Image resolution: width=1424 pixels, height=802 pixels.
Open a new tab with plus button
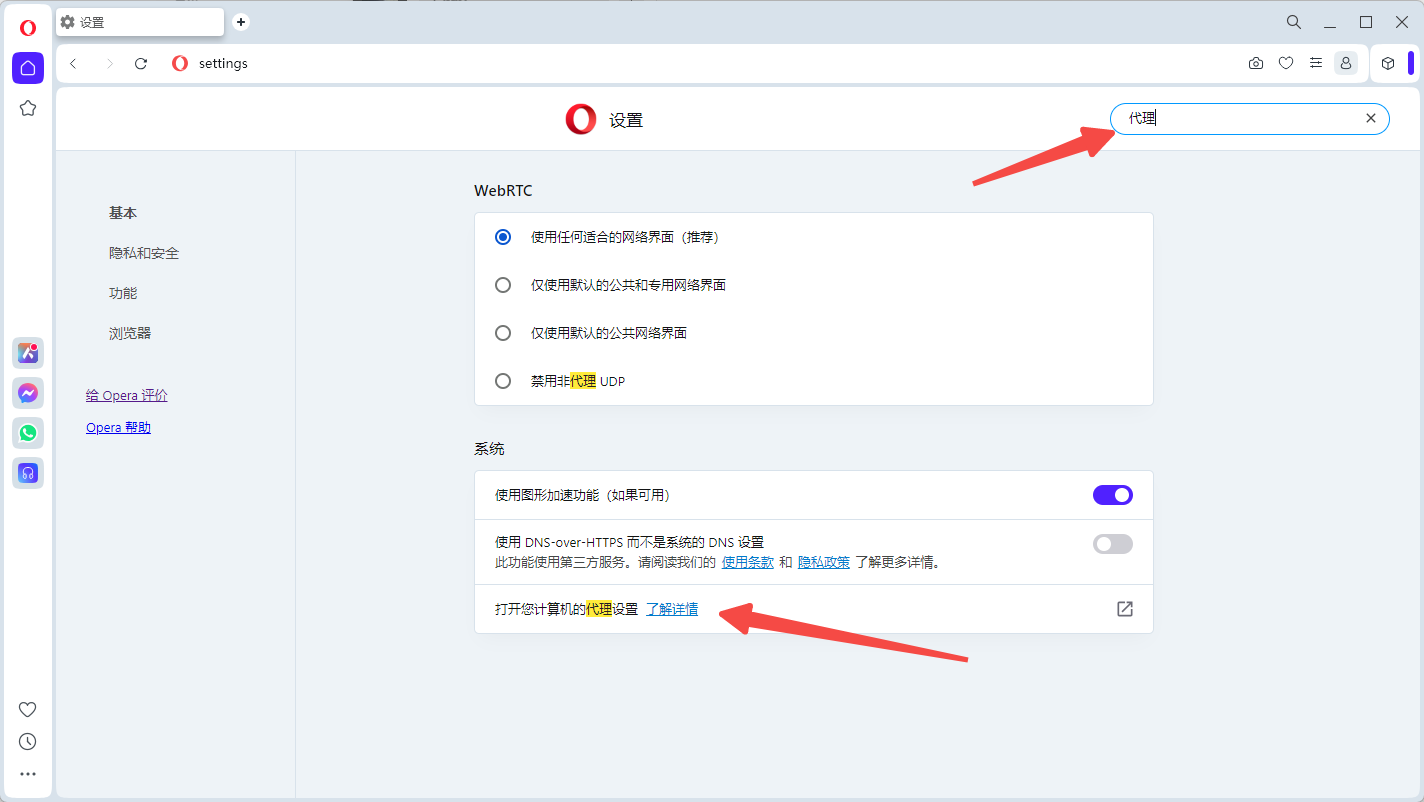pos(241,22)
